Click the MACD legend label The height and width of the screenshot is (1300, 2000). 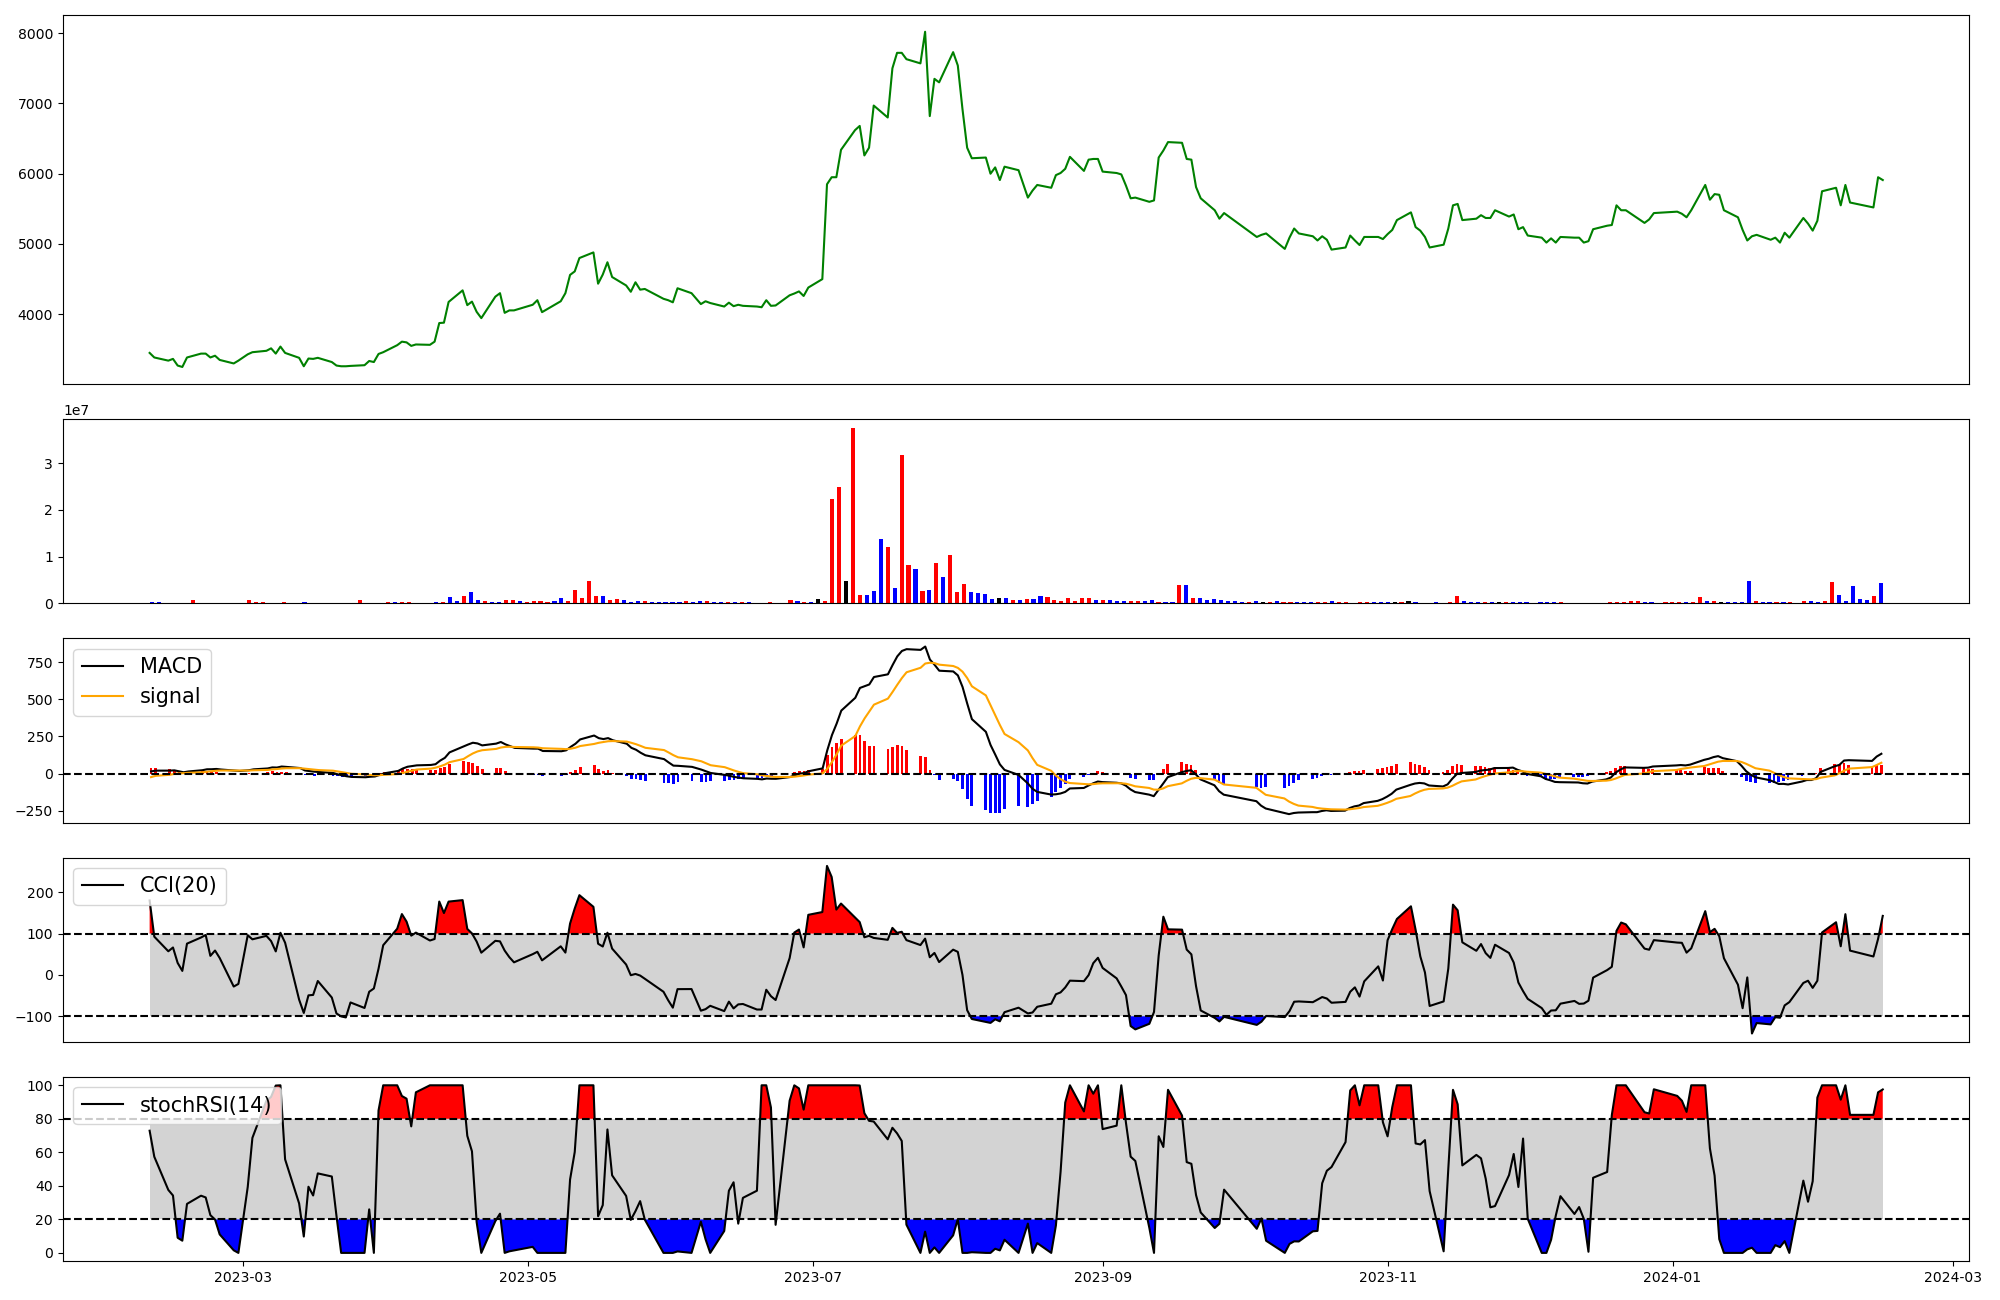[170, 666]
